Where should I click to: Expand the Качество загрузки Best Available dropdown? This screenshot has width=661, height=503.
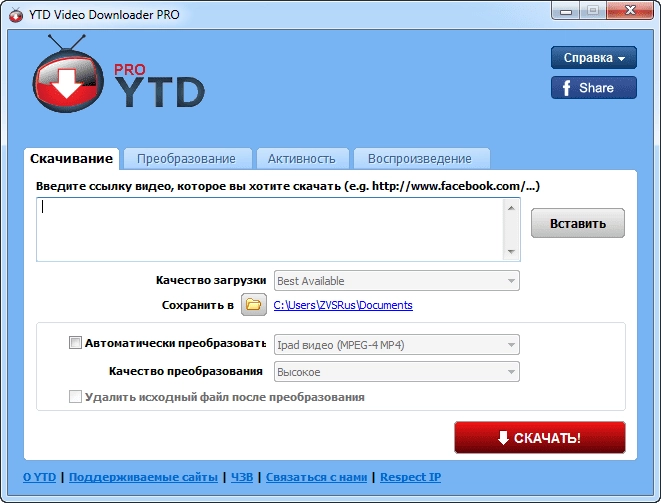397,281
